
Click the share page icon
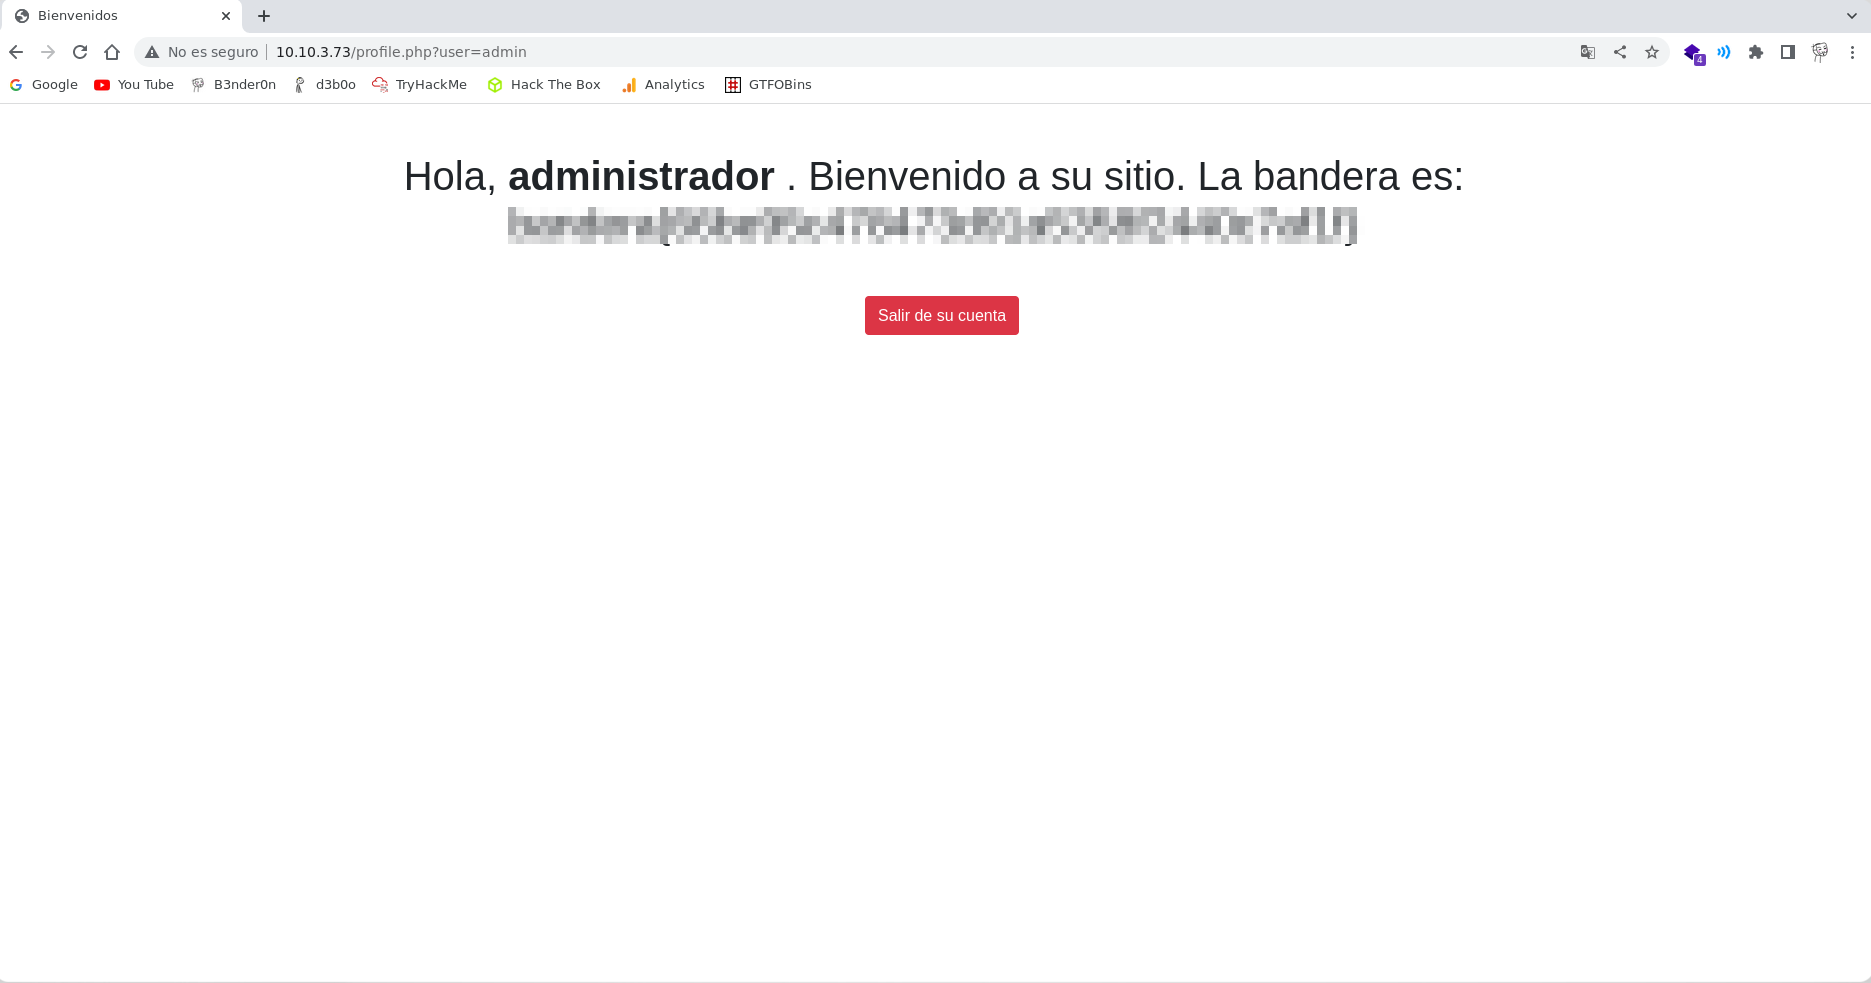point(1620,52)
